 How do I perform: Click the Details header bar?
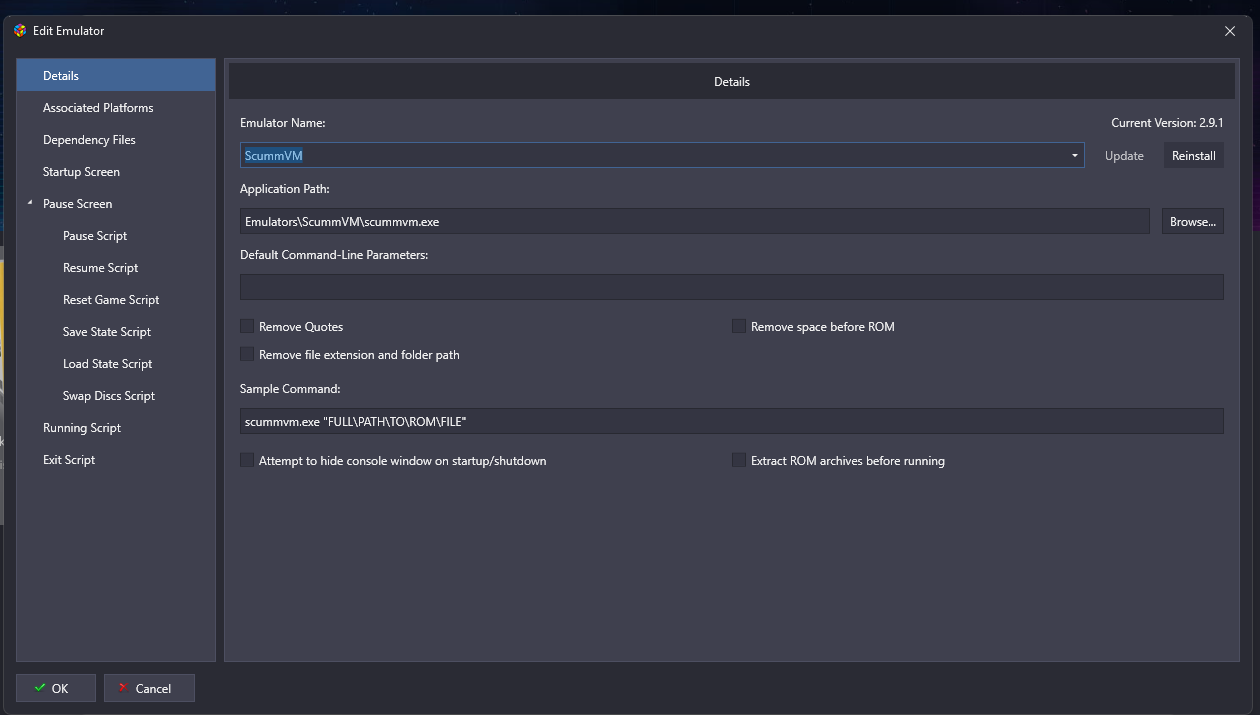click(732, 82)
